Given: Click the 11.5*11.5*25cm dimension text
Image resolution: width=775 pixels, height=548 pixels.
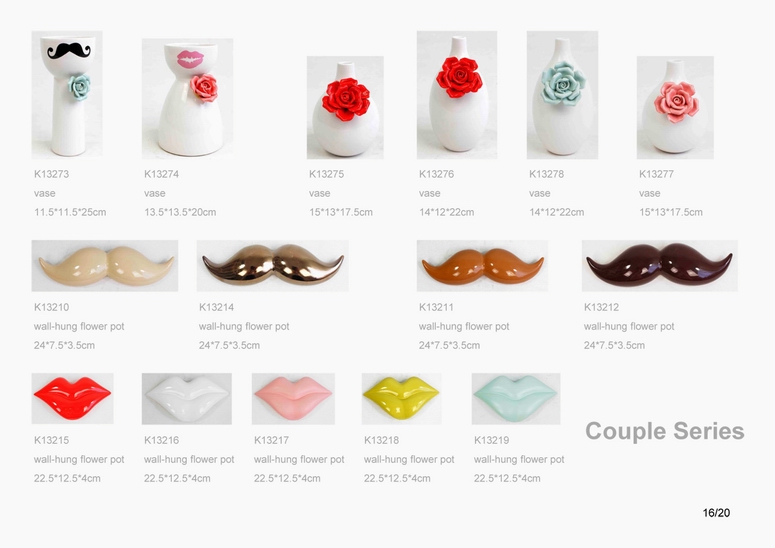Looking at the screenshot, I should (70, 212).
